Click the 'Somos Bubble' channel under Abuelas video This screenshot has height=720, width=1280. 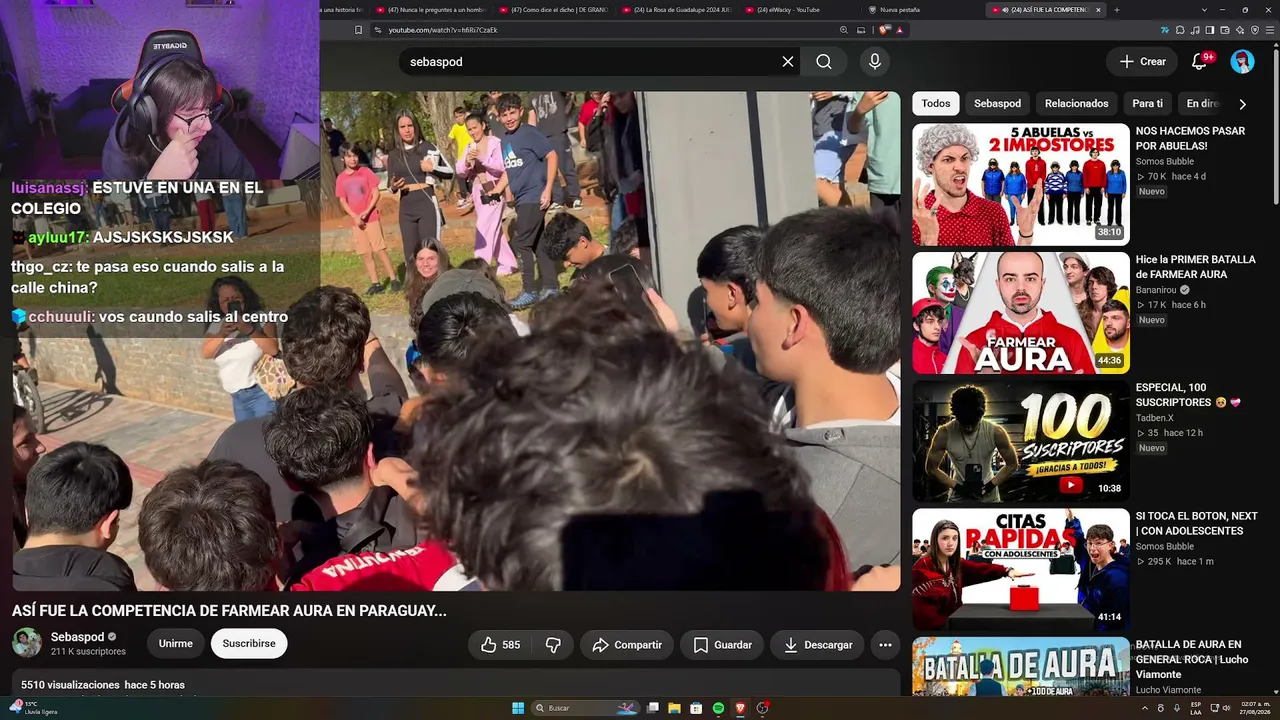[x=1165, y=161]
